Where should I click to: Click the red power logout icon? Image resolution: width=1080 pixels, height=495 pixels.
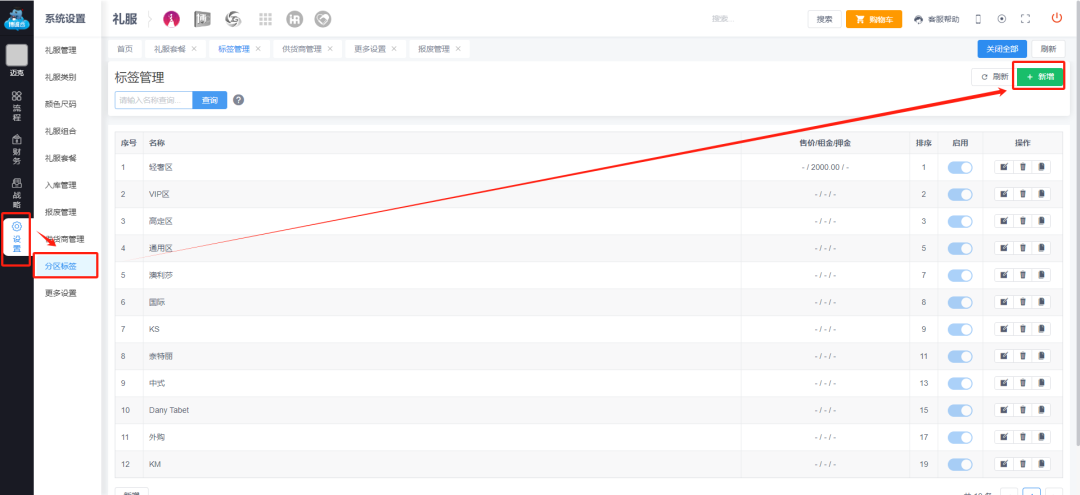pyautogui.click(x=1057, y=19)
